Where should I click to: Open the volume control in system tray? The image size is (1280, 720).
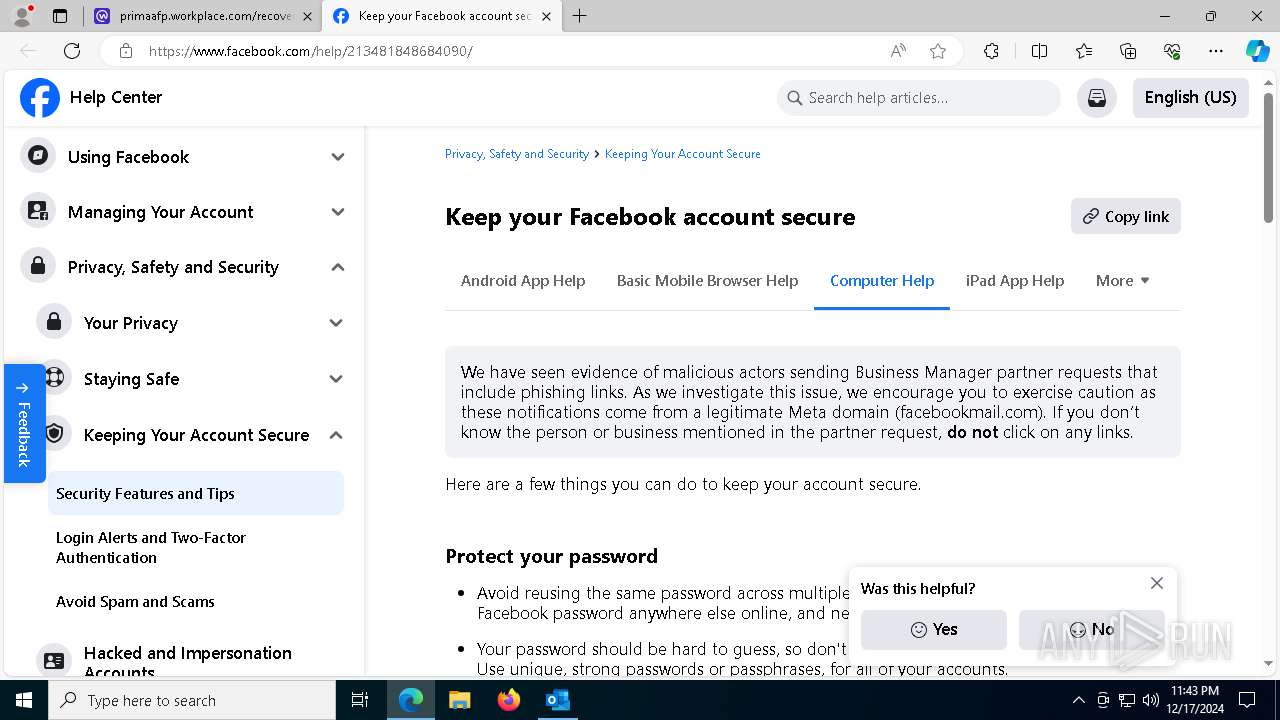(1150, 700)
